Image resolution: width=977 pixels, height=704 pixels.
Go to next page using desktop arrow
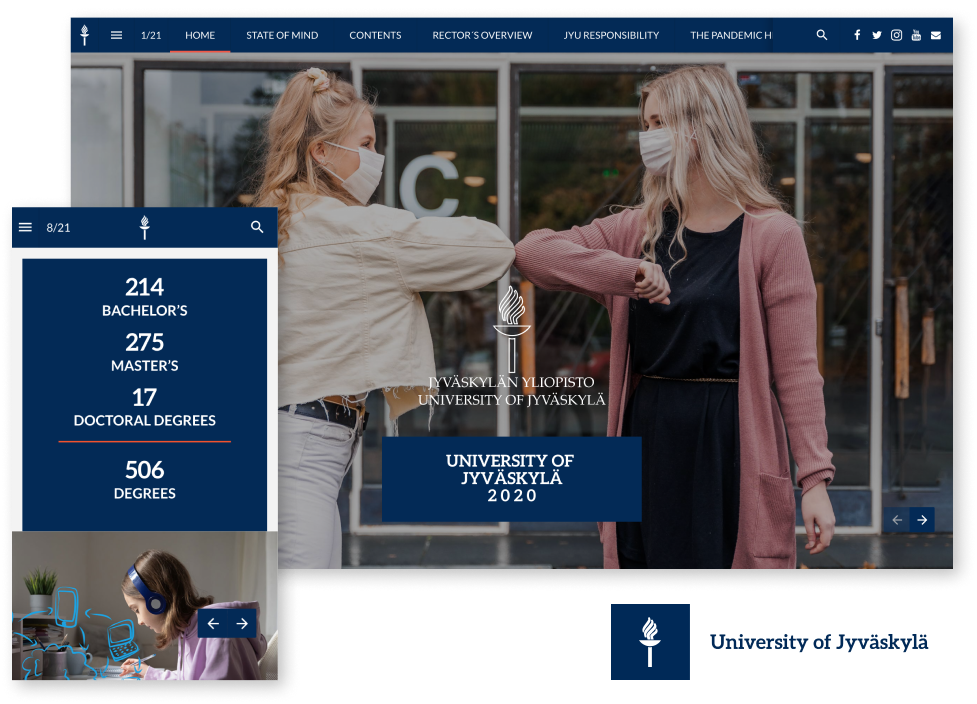pyautogui.click(x=922, y=520)
